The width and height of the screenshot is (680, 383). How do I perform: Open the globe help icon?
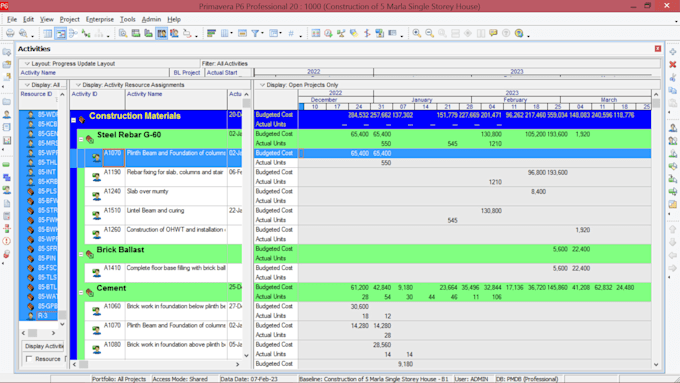(x=519, y=33)
